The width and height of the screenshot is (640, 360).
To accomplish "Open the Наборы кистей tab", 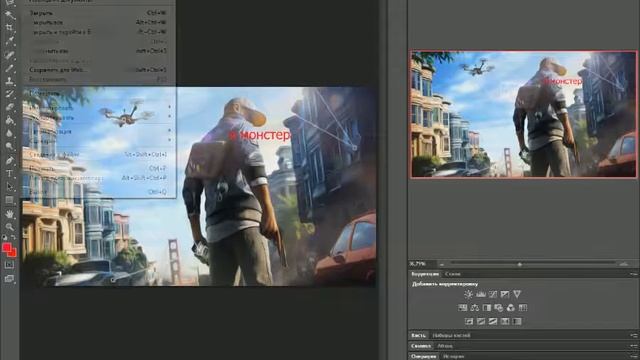I will pos(451,336).
